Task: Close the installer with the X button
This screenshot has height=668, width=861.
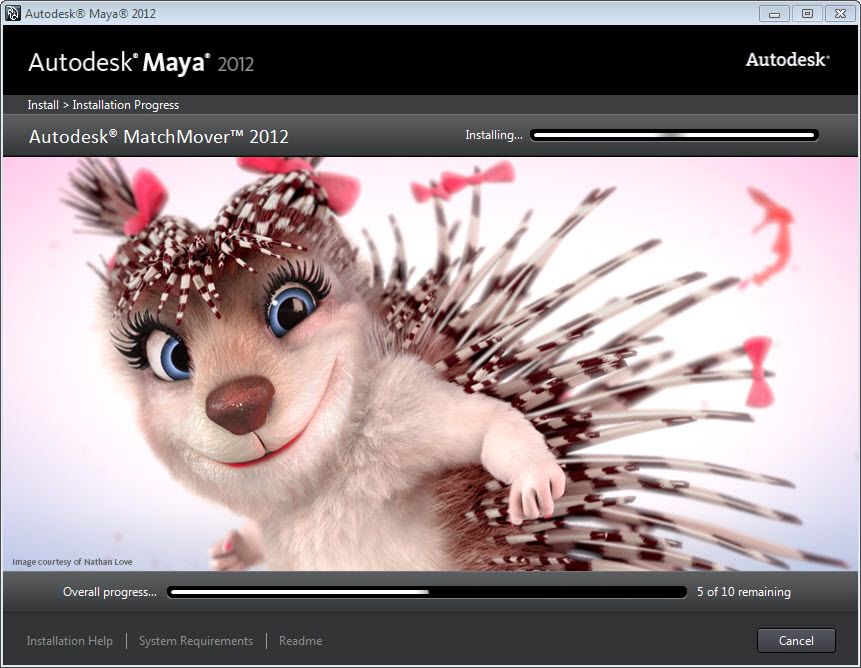Action: [838, 13]
